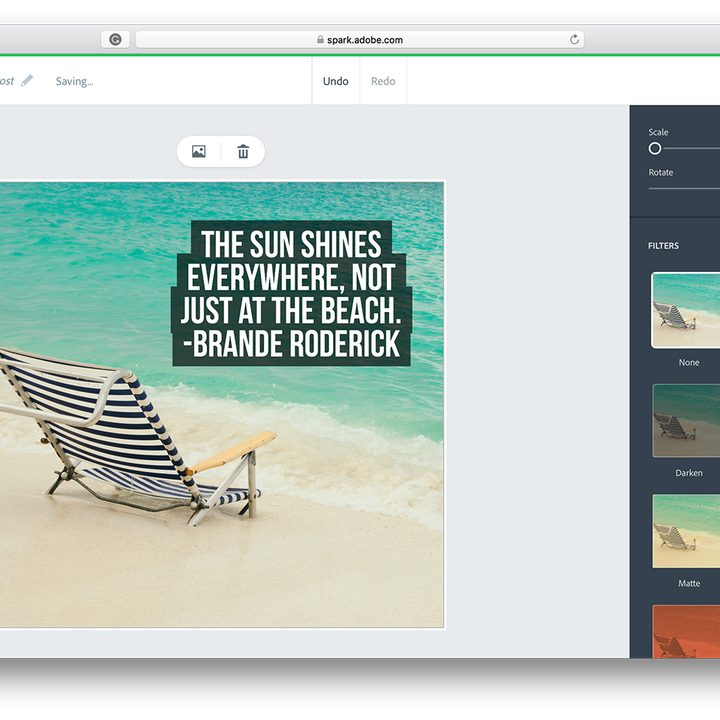Click the browser reload icon in the address bar
The image size is (720, 720).
(x=574, y=40)
